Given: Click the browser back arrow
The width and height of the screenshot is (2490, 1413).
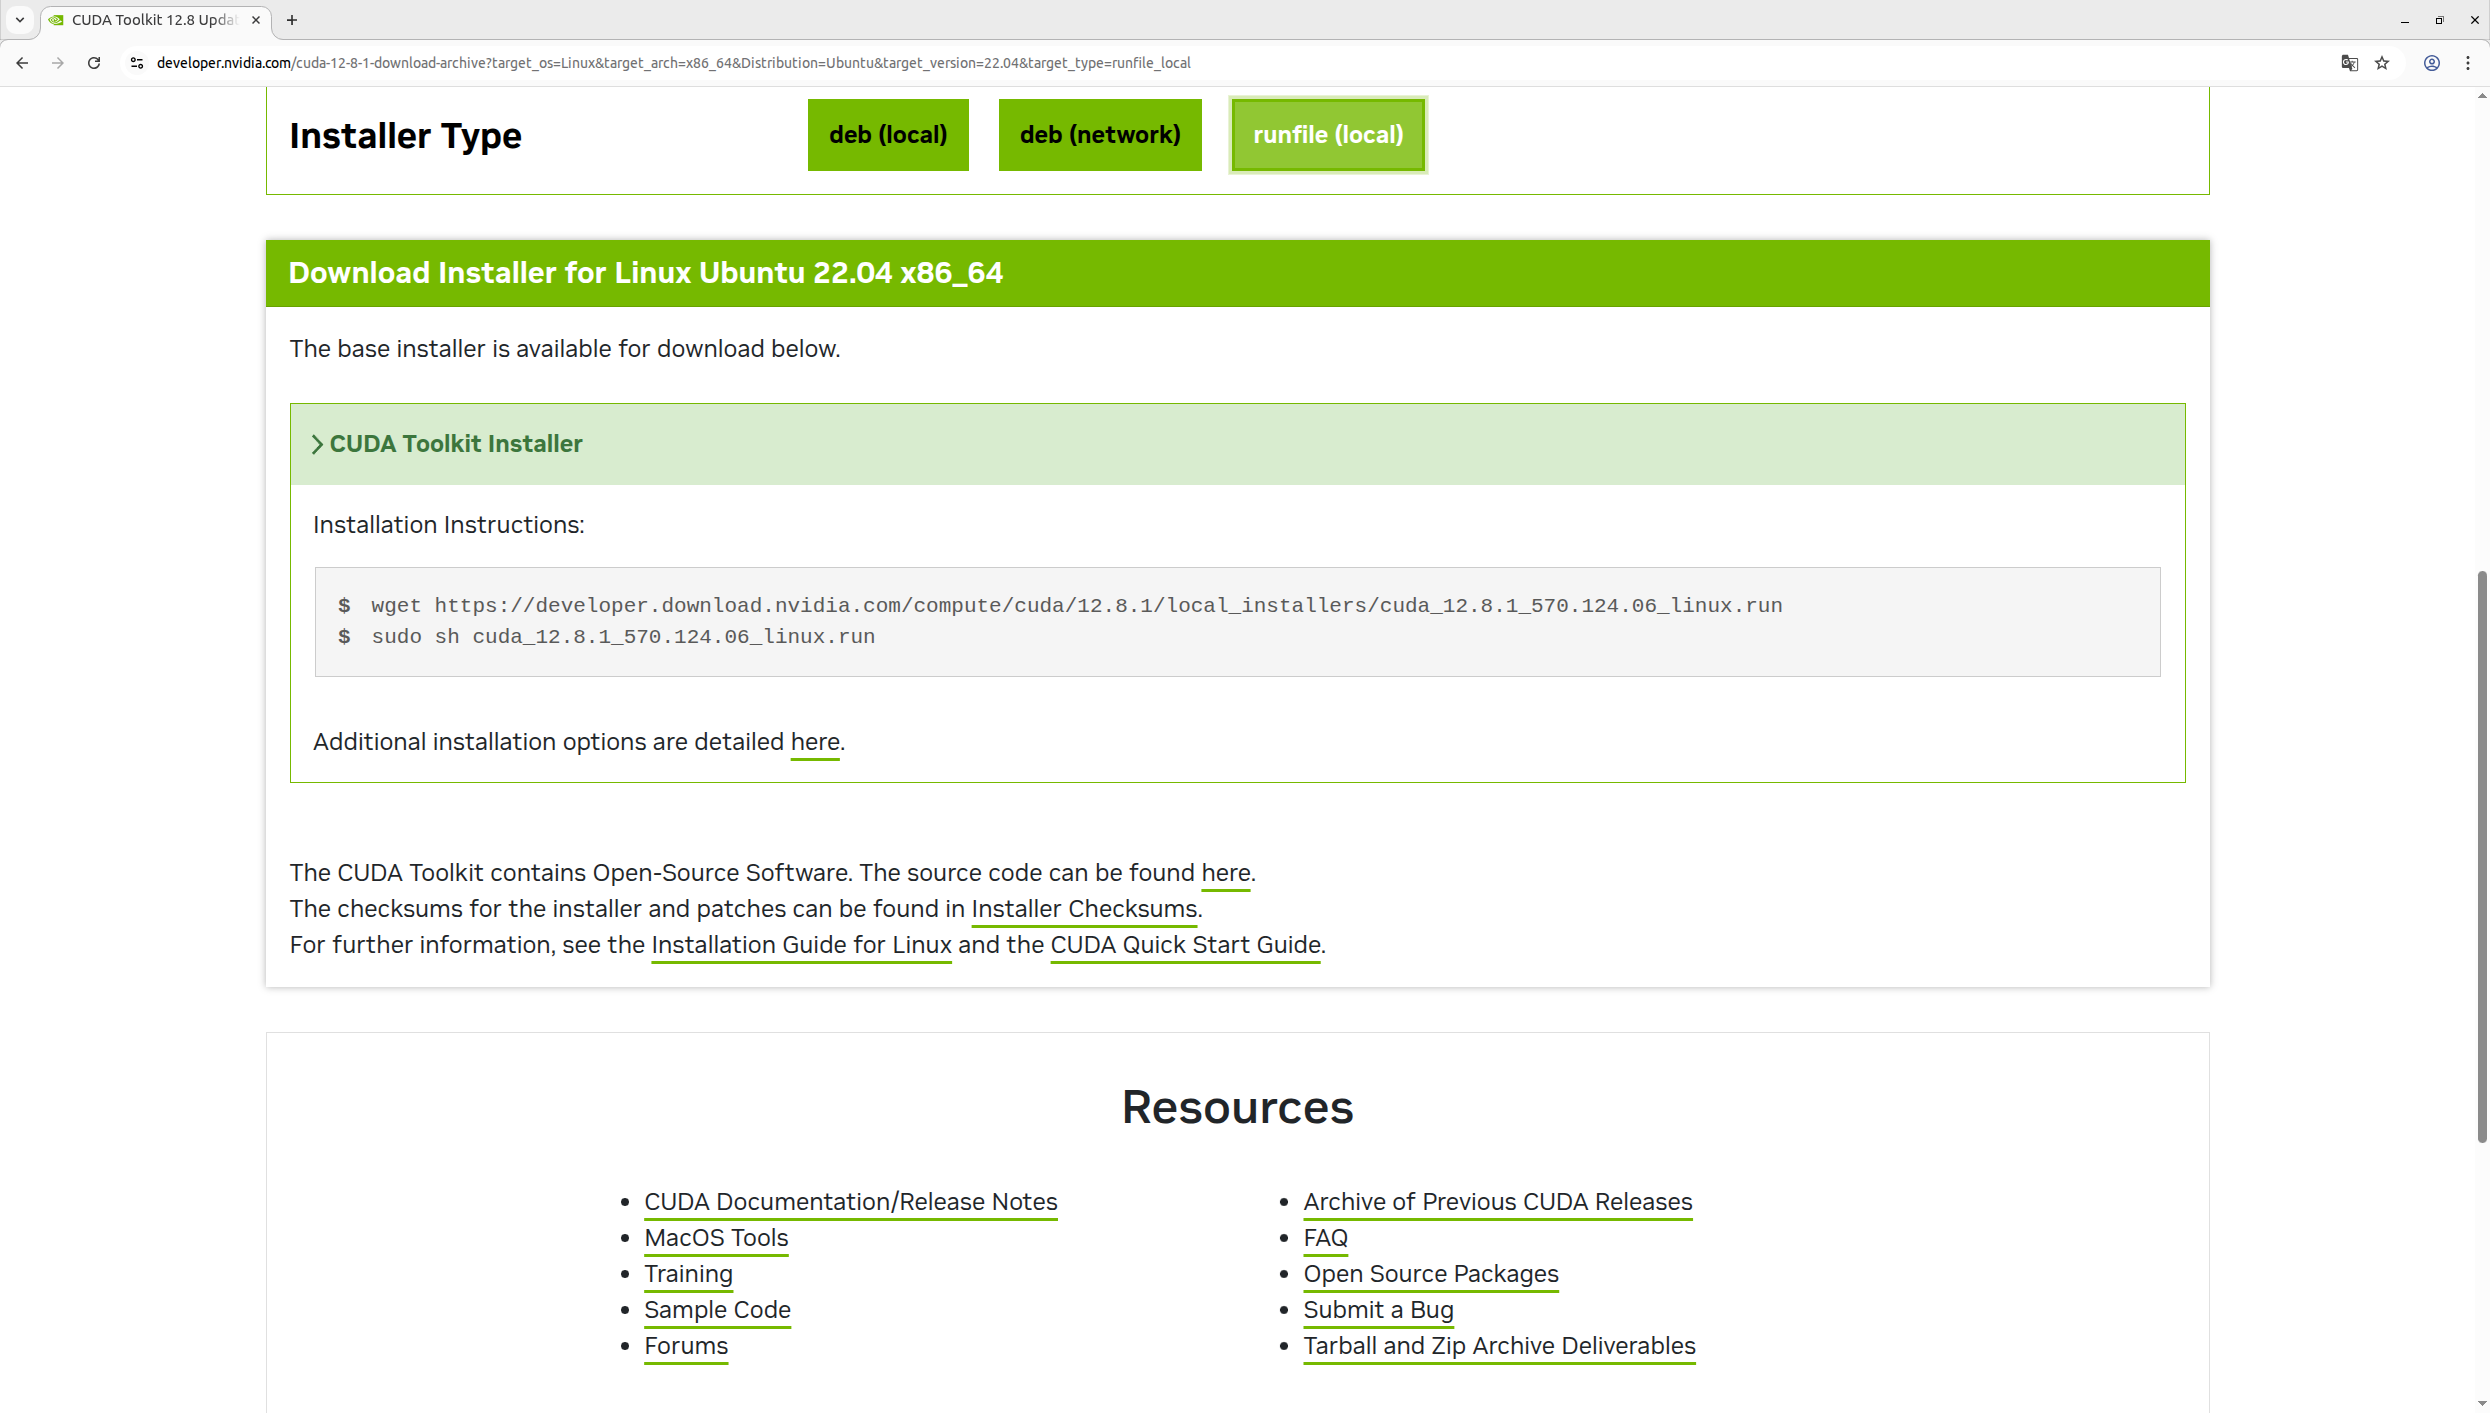Looking at the screenshot, I should pyautogui.click(x=22, y=63).
